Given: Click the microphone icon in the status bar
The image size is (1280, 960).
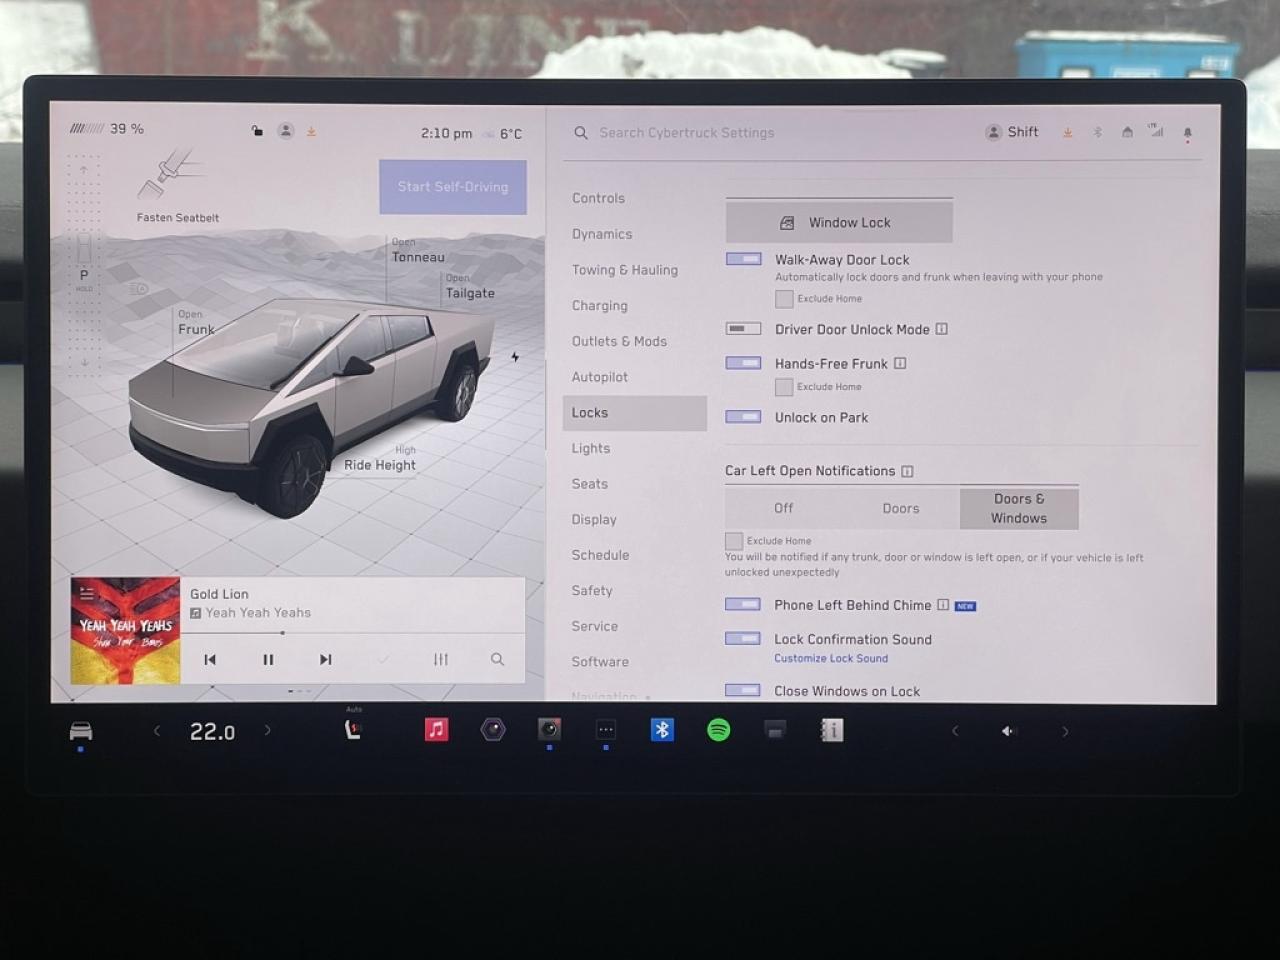Looking at the screenshot, I should click(1187, 133).
